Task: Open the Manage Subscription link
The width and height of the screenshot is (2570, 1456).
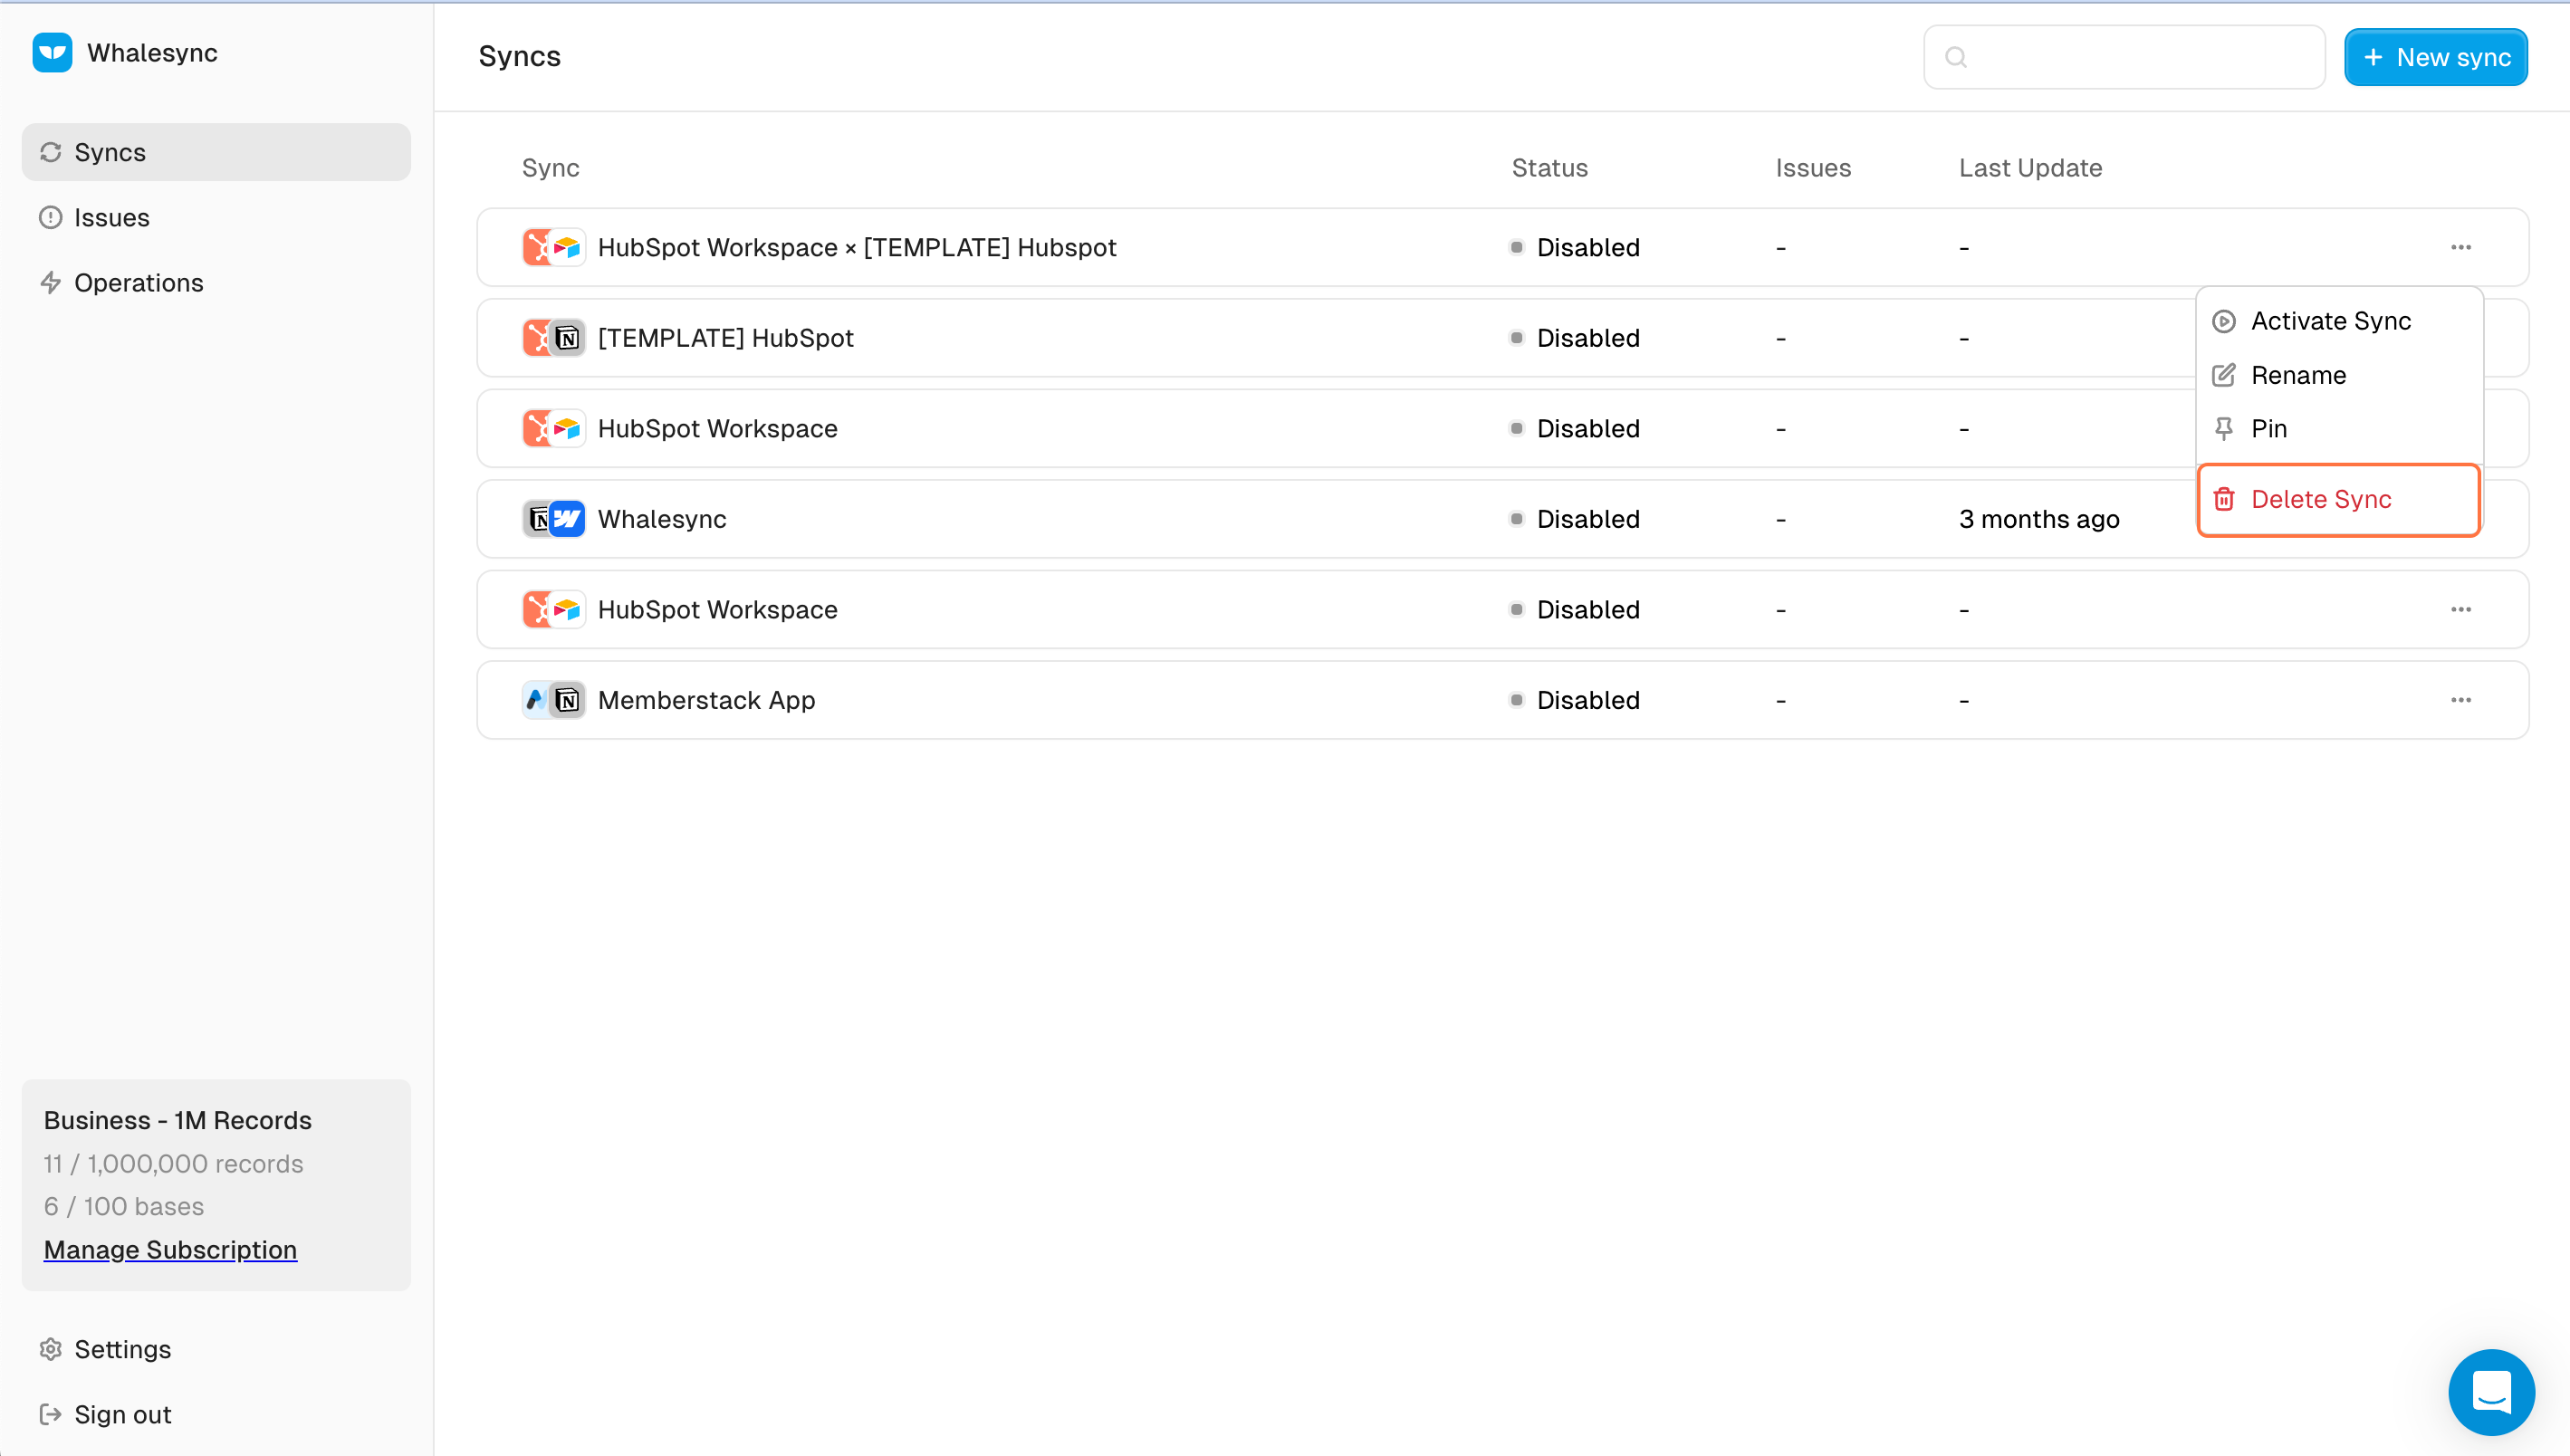Action: (170, 1250)
